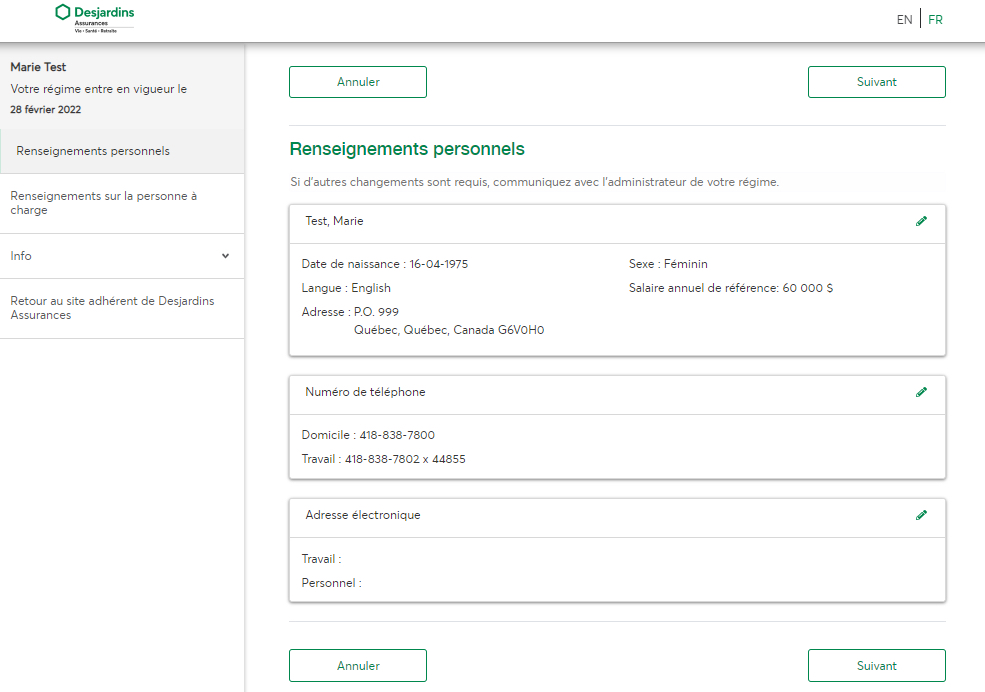Open the Info sidebar item label

click(21, 256)
